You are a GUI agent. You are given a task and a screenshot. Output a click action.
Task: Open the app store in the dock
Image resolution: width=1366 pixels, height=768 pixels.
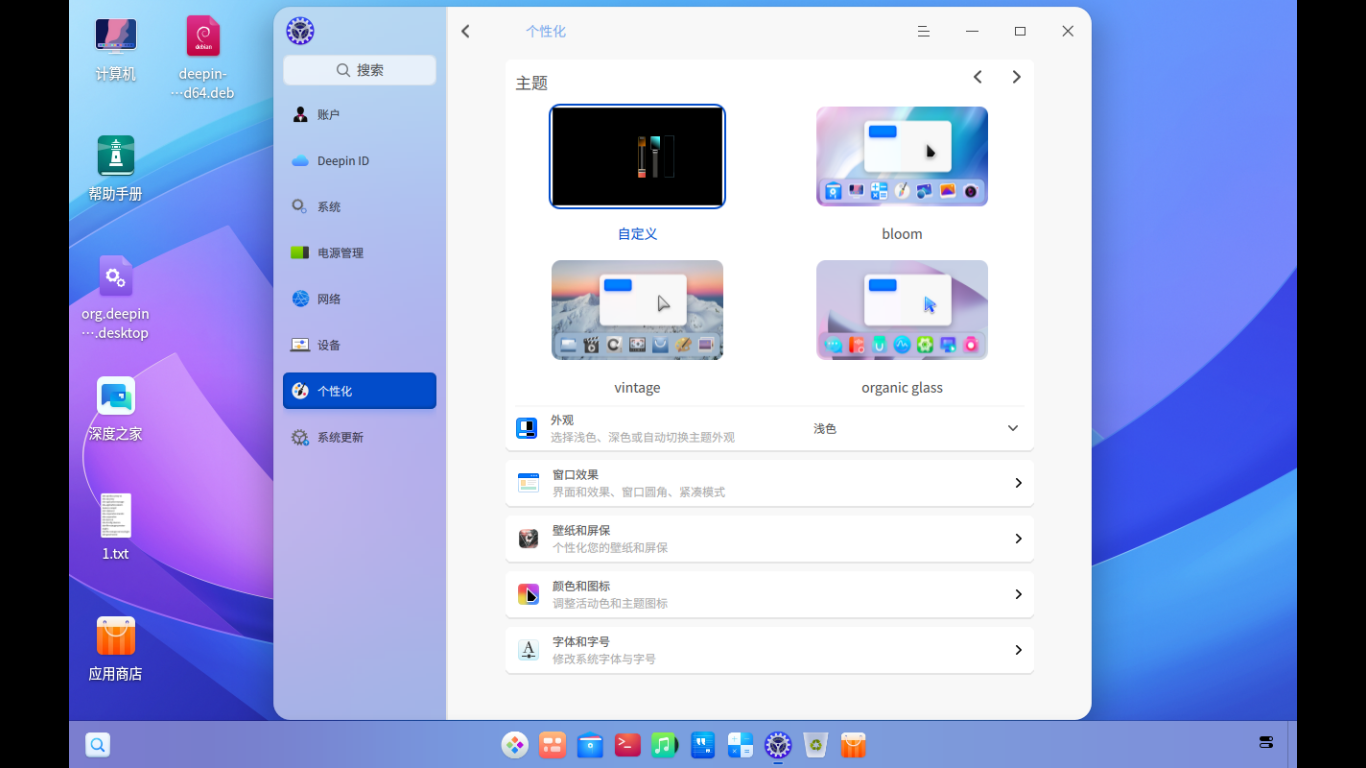coord(853,745)
